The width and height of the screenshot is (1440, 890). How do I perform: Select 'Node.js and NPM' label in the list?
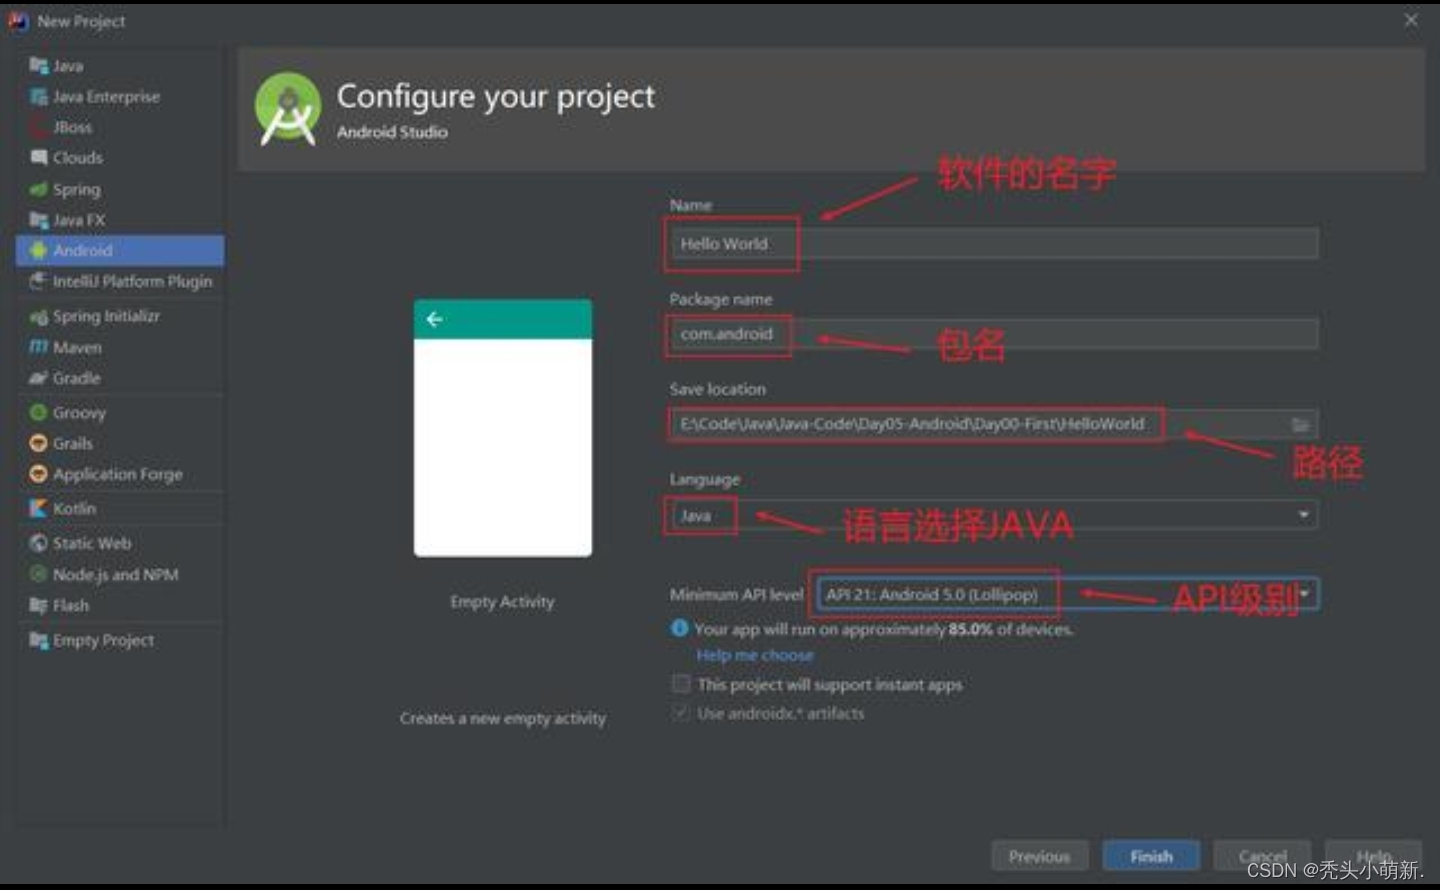point(115,574)
